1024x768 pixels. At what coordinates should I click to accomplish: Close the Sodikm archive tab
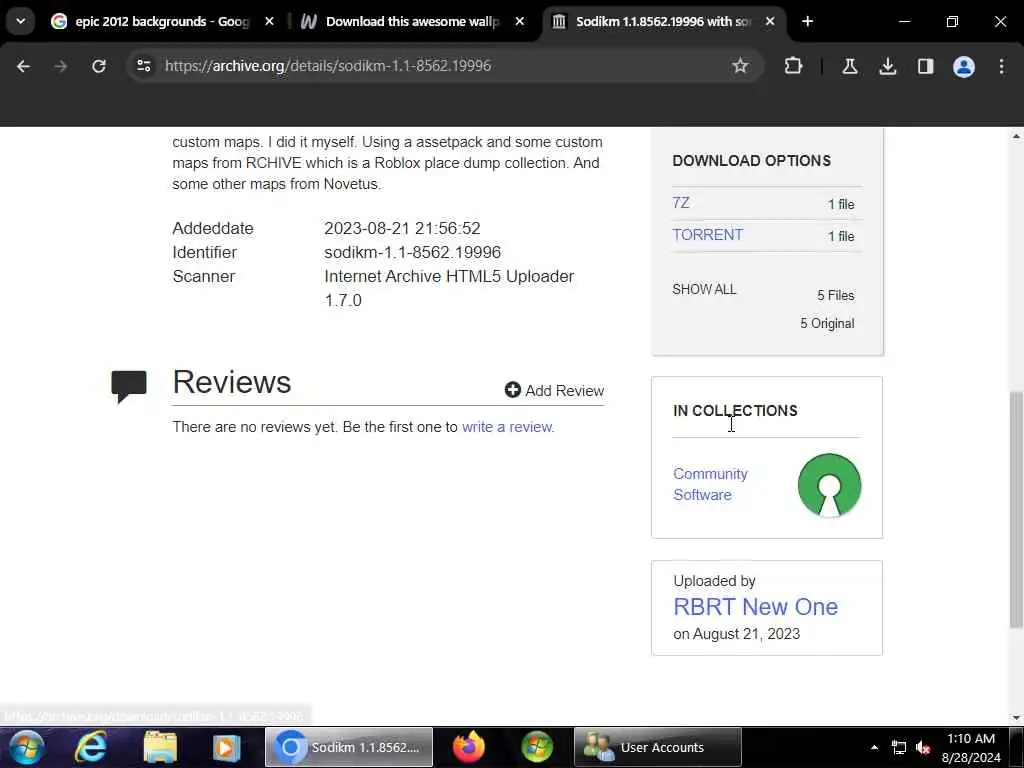[x=770, y=22]
